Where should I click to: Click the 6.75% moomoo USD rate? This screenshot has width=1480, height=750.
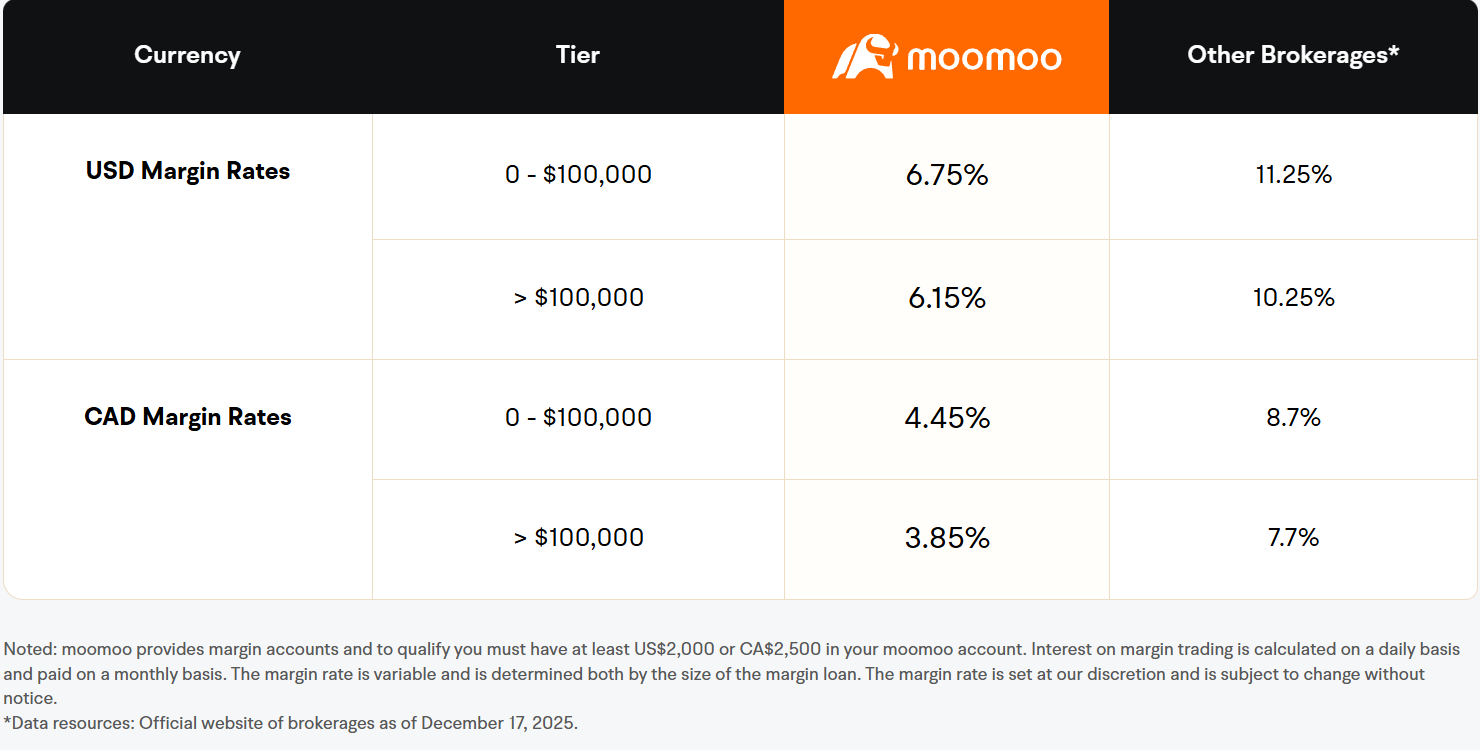947,175
